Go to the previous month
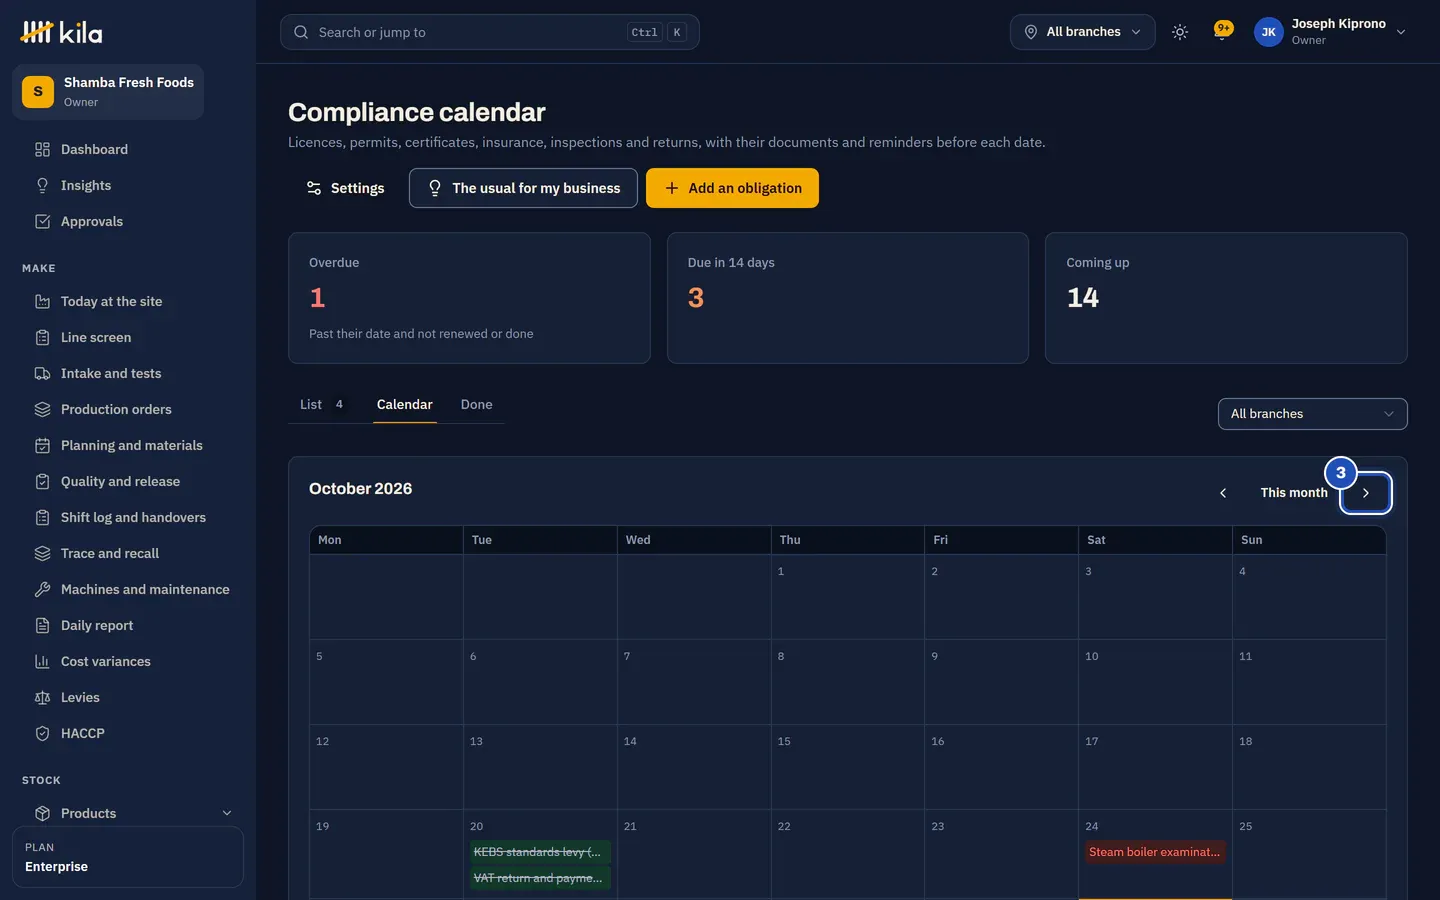Viewport: 1440px width, 900px height. (1223, 493)
